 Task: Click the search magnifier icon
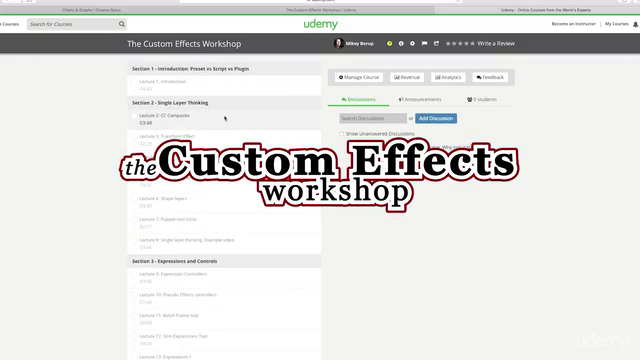click(x=122, y=24)
